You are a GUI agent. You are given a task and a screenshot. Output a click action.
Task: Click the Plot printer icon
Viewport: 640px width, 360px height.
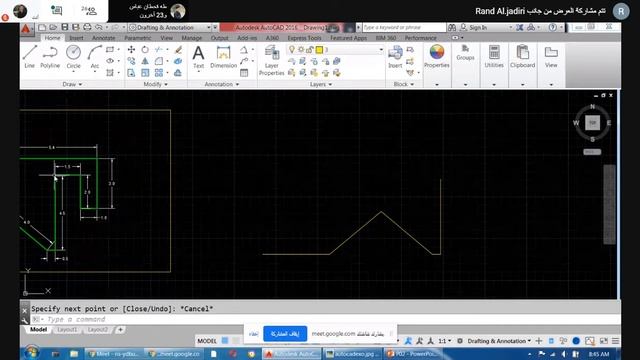coord(87,27)
